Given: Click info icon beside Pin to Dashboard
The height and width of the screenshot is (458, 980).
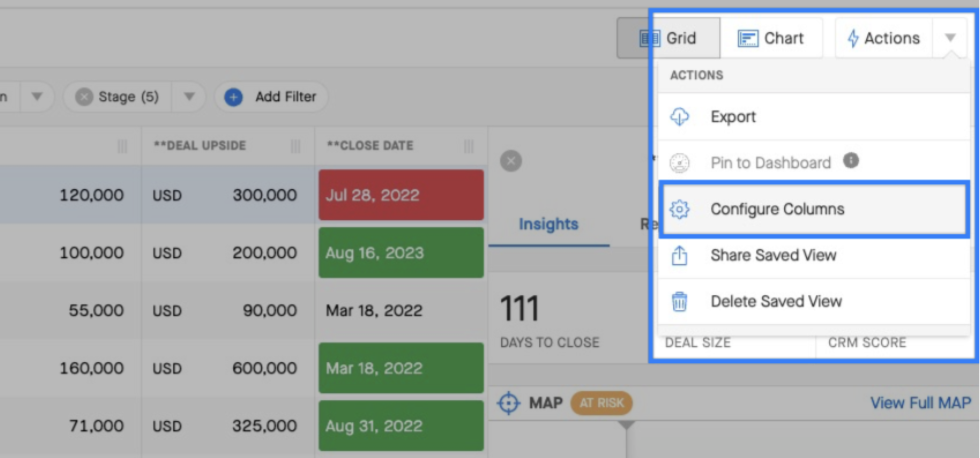Looking at the screenshot, I should (x=851, y=161).
